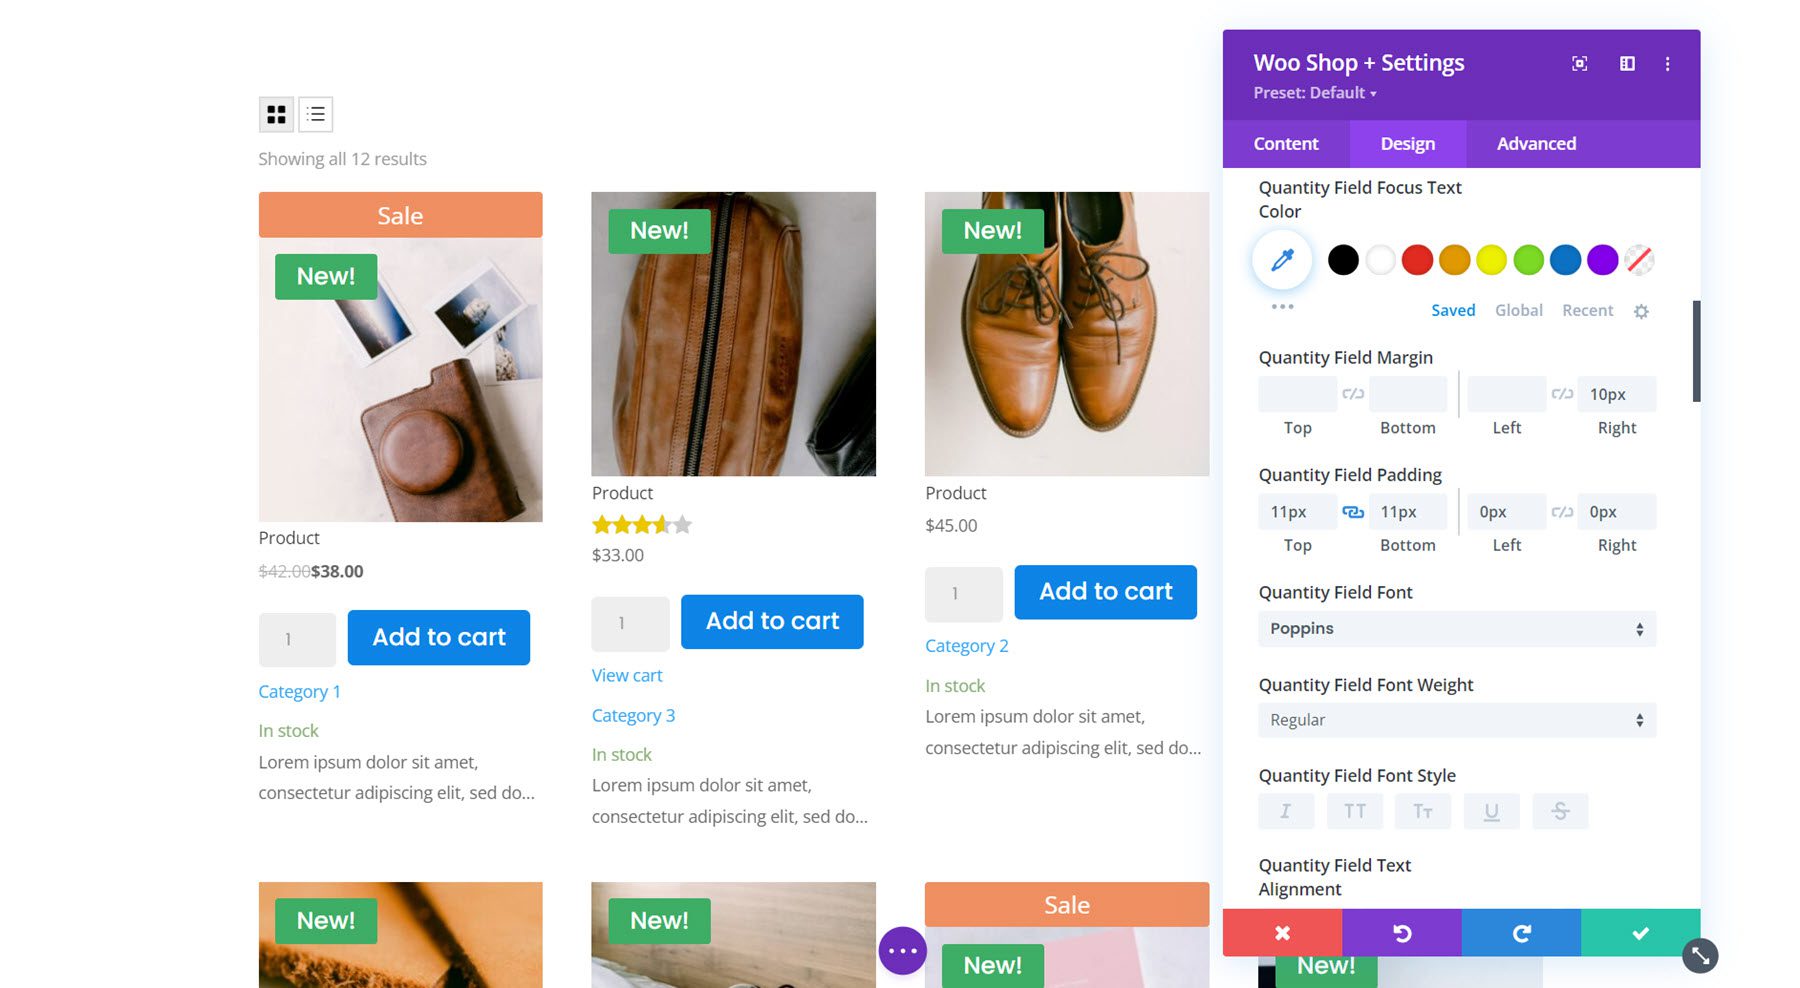Pick the green color swatch
Viewport: 1800px width, 988px height.
[1528, 260]
